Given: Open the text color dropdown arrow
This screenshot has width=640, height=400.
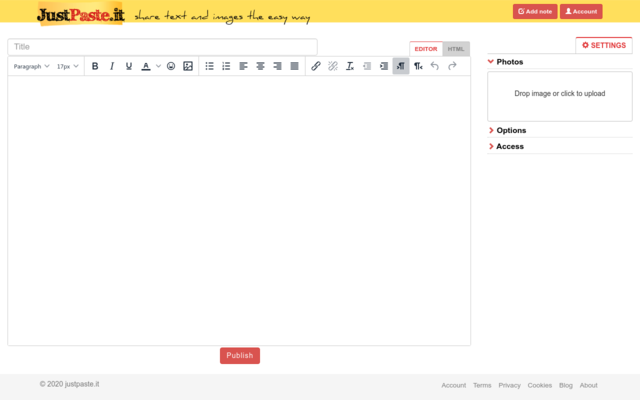Looking at the screenshot, I should pos(158,66).
